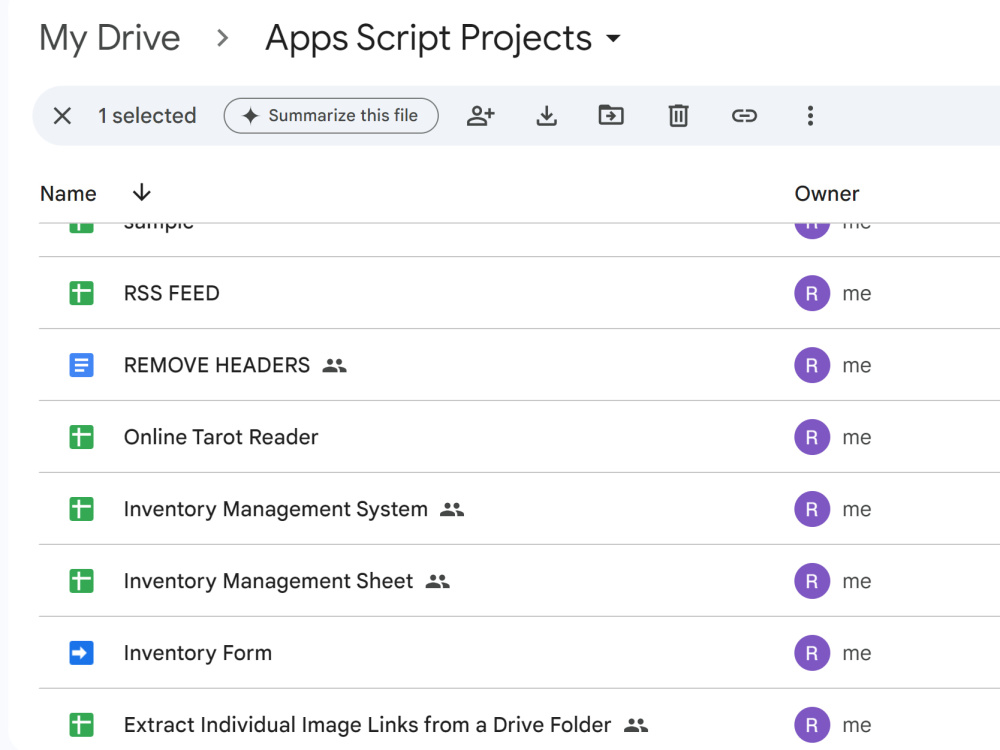Select REMOVE HEADERS document
This screenshot has height=750, width=1000.
click(x=519, y=365)
